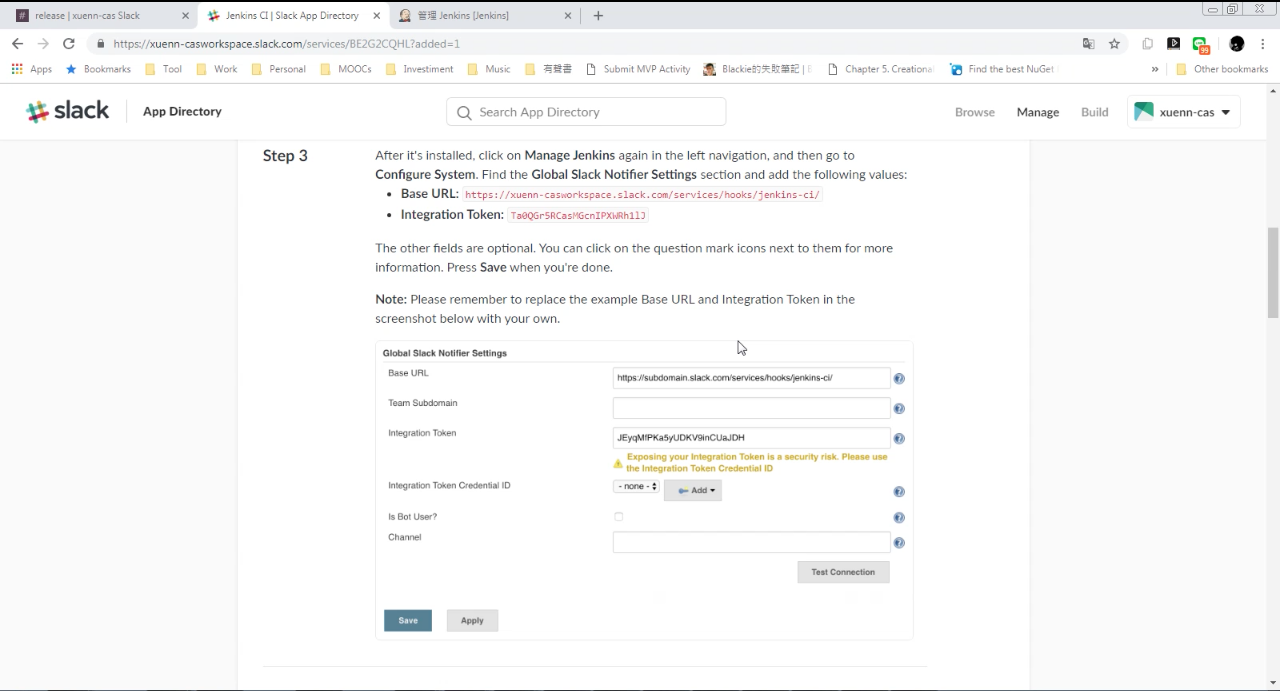Open the LINE extension with 99 badge

coord(1201,45)
